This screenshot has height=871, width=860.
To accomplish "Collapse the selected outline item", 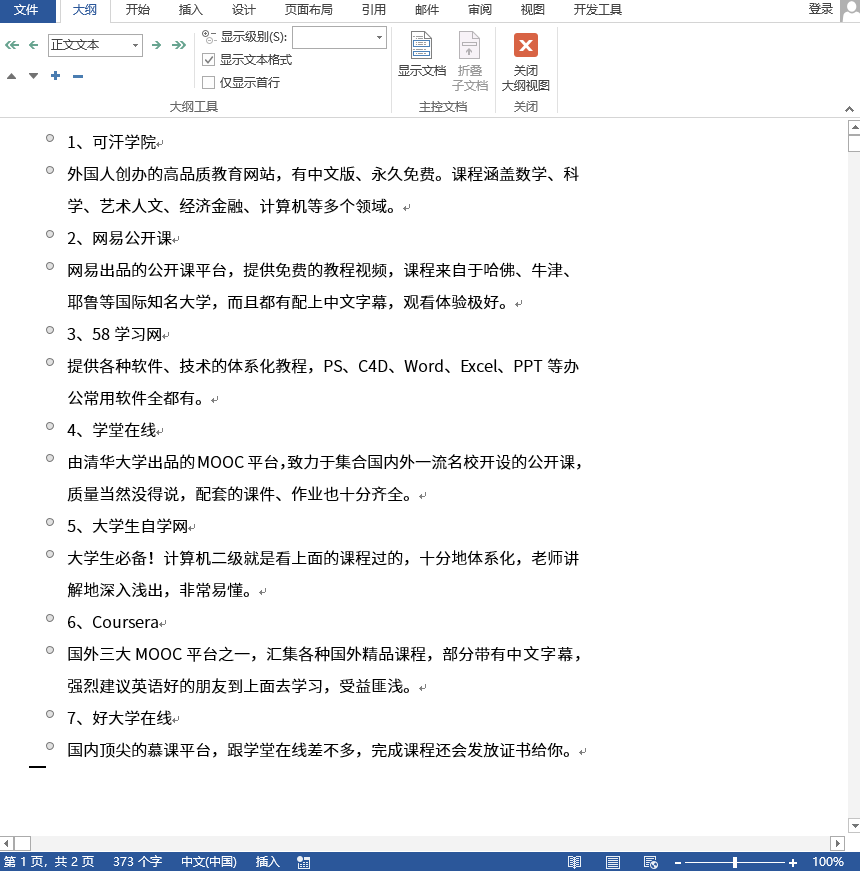I will click(77, 76).
